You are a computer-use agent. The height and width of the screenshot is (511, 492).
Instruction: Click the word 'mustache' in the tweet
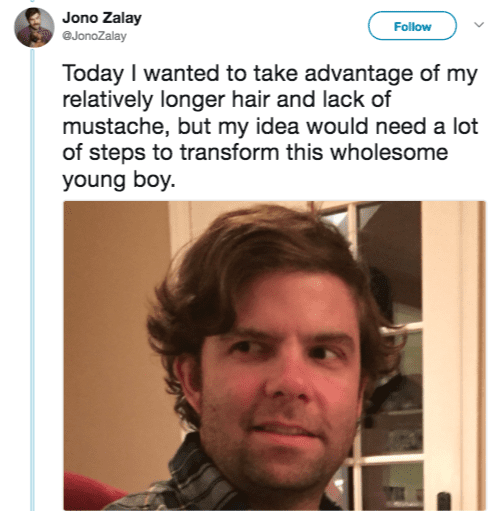coord(114,126)
